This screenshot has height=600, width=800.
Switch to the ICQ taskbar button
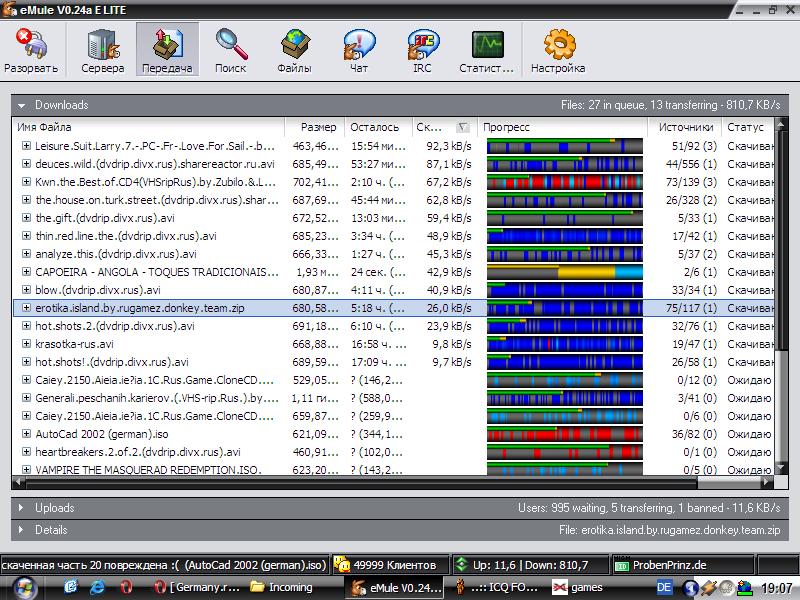click(x=497, y=588)
